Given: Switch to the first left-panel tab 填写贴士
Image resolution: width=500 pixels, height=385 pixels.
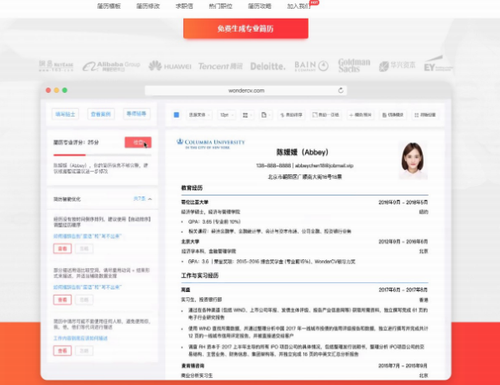Looking at the screenshot, I should [65, 114].
